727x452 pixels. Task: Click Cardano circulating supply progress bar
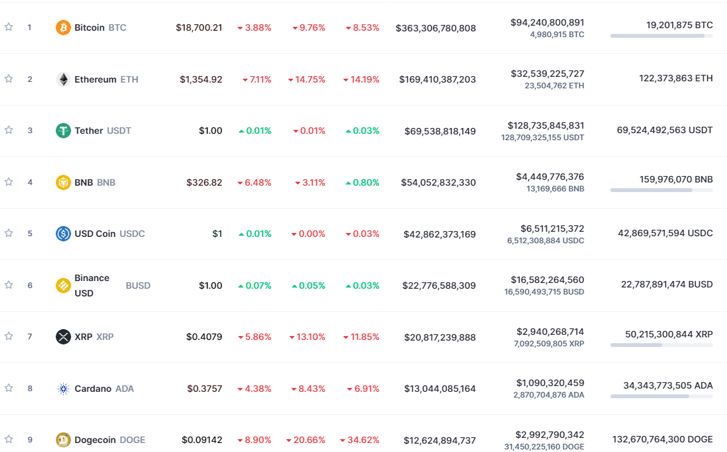(x=661, y=397)
